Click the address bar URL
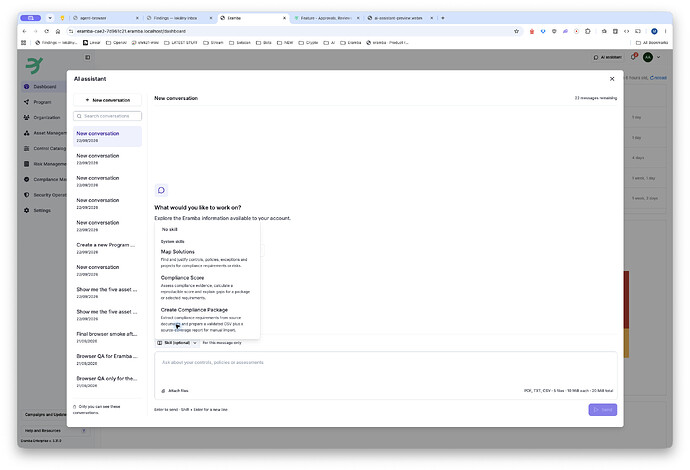Screen dimensions: 690x470 [x=131, y=31]
